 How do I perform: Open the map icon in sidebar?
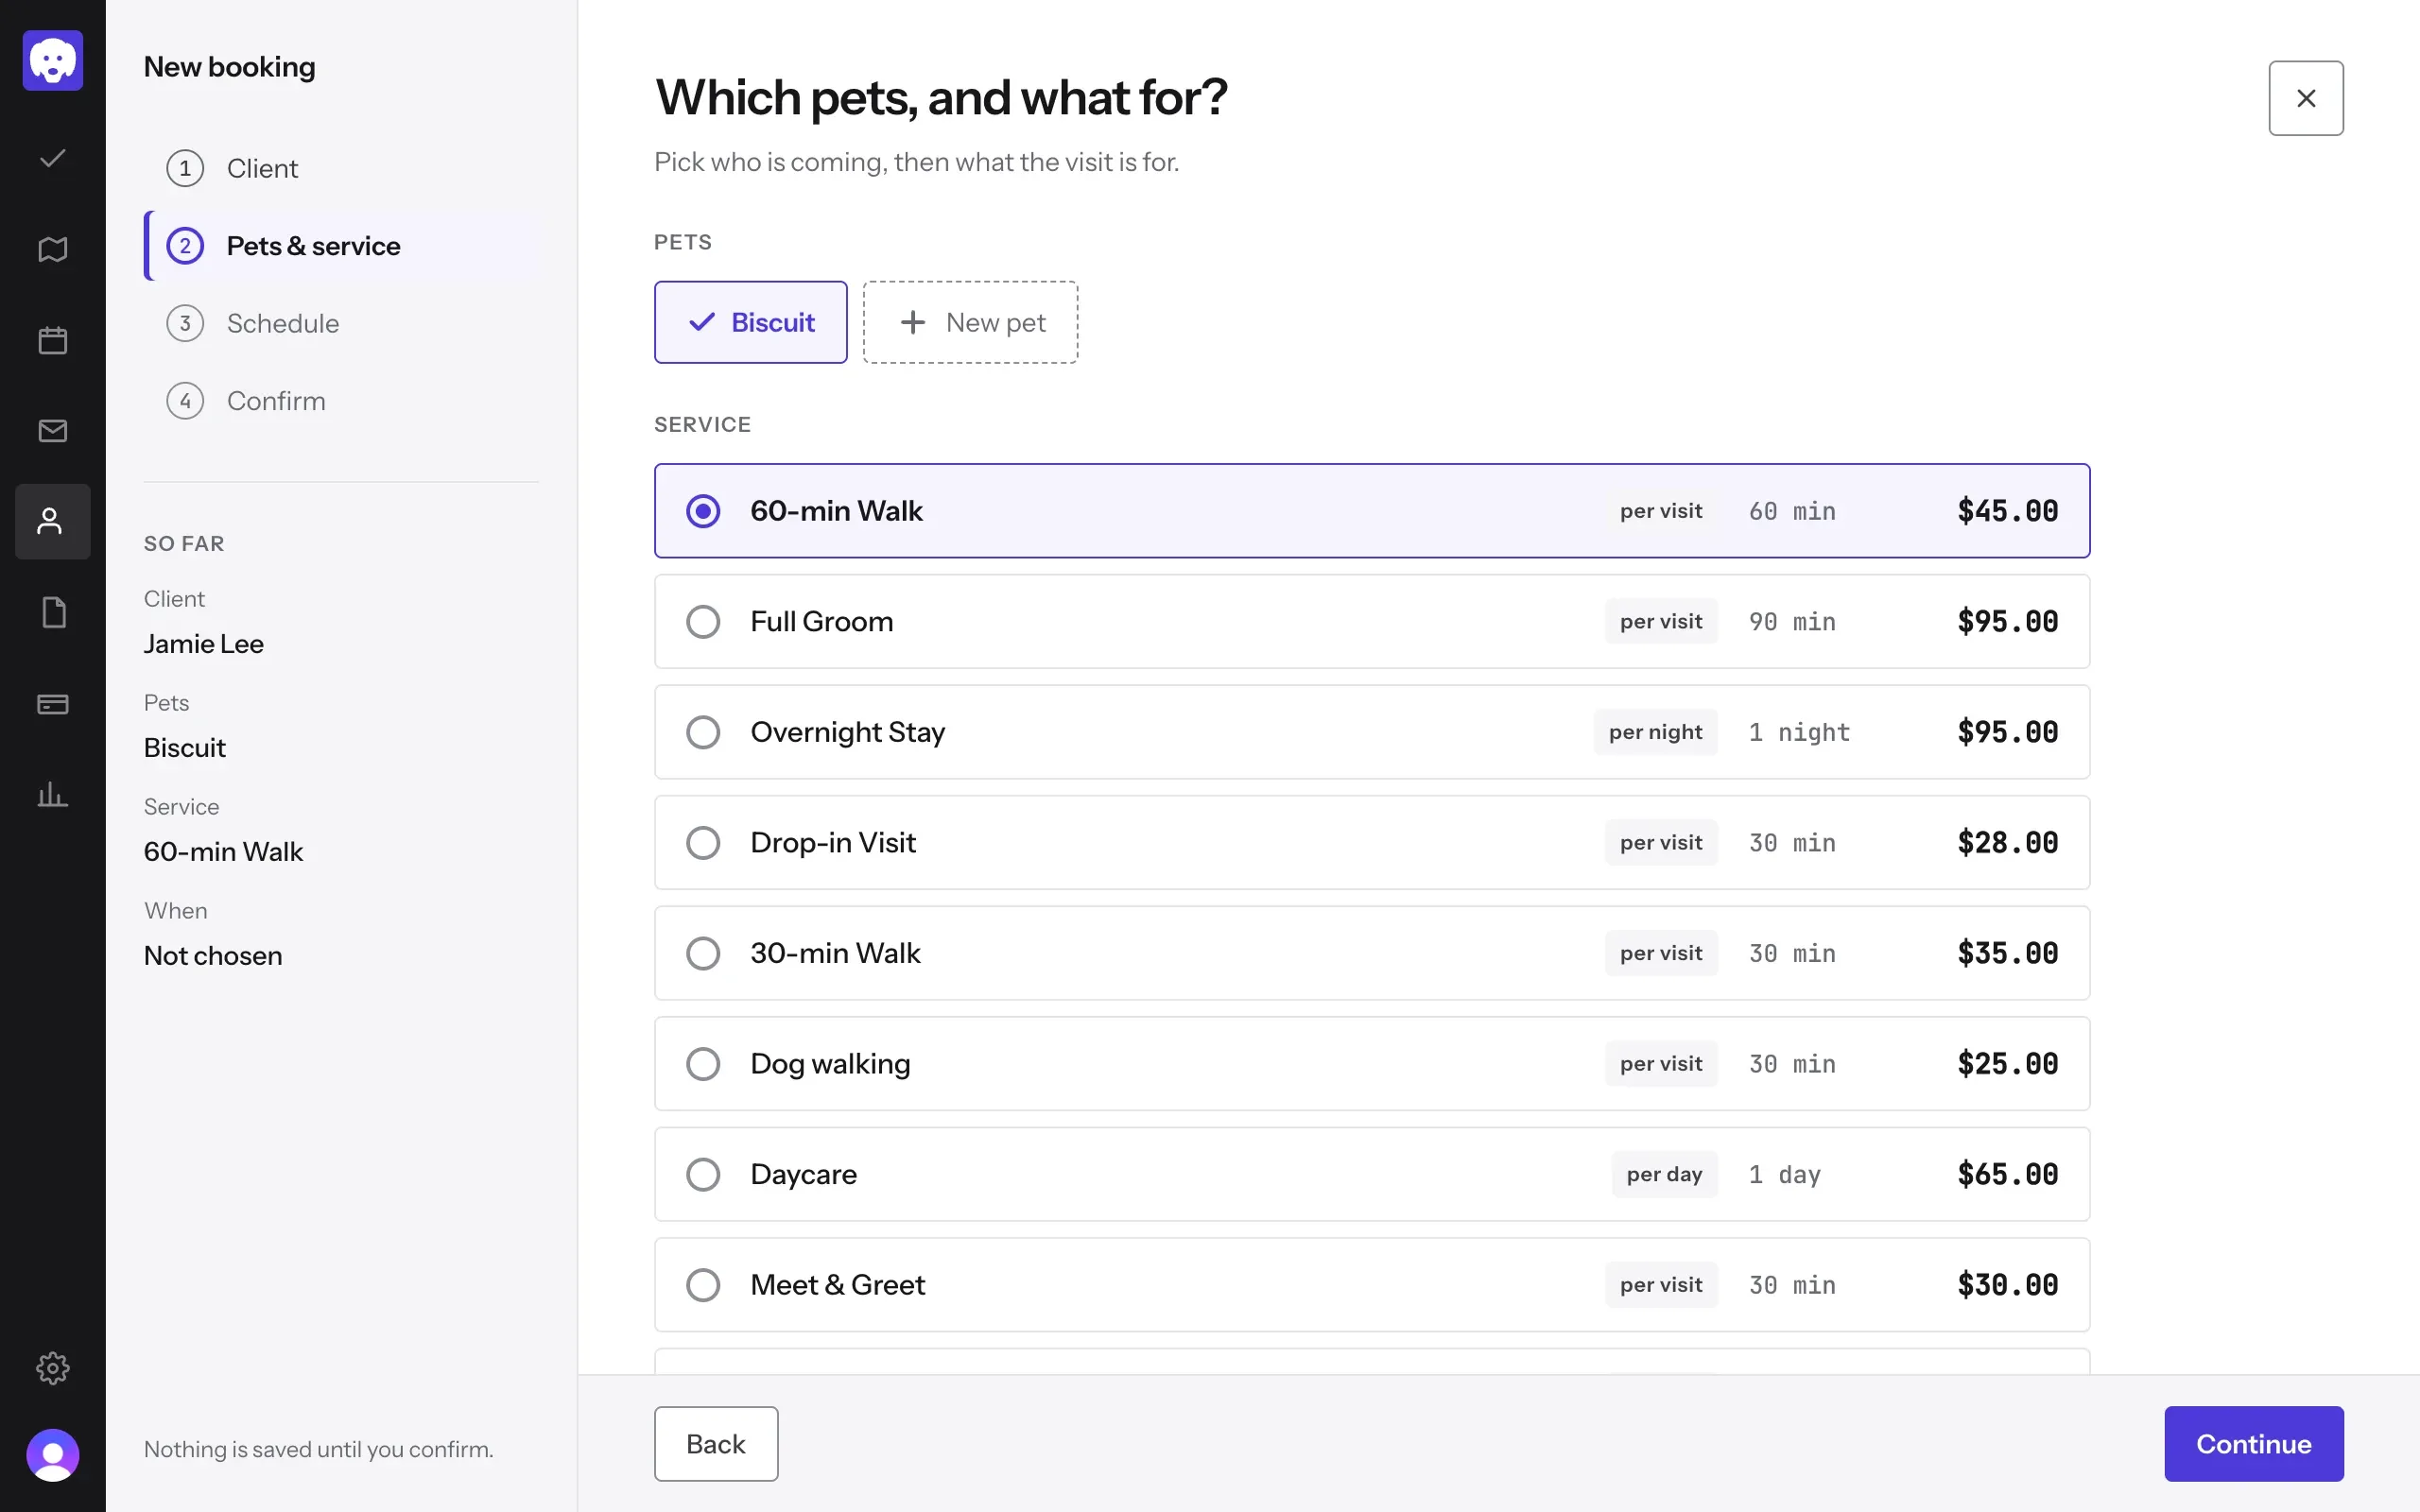click(x=53, y=249)
